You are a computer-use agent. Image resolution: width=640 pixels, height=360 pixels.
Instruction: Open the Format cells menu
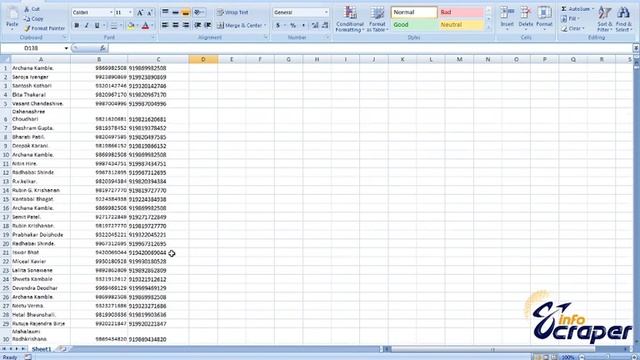coord(544,18)
